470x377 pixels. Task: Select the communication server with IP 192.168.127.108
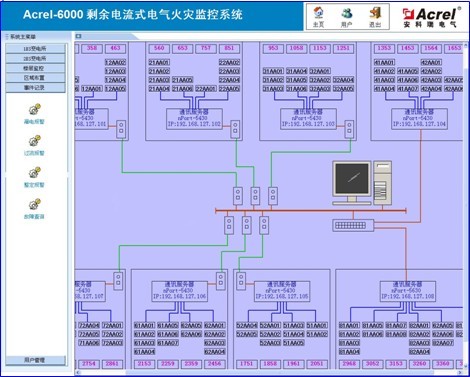(x=408, y=291)
